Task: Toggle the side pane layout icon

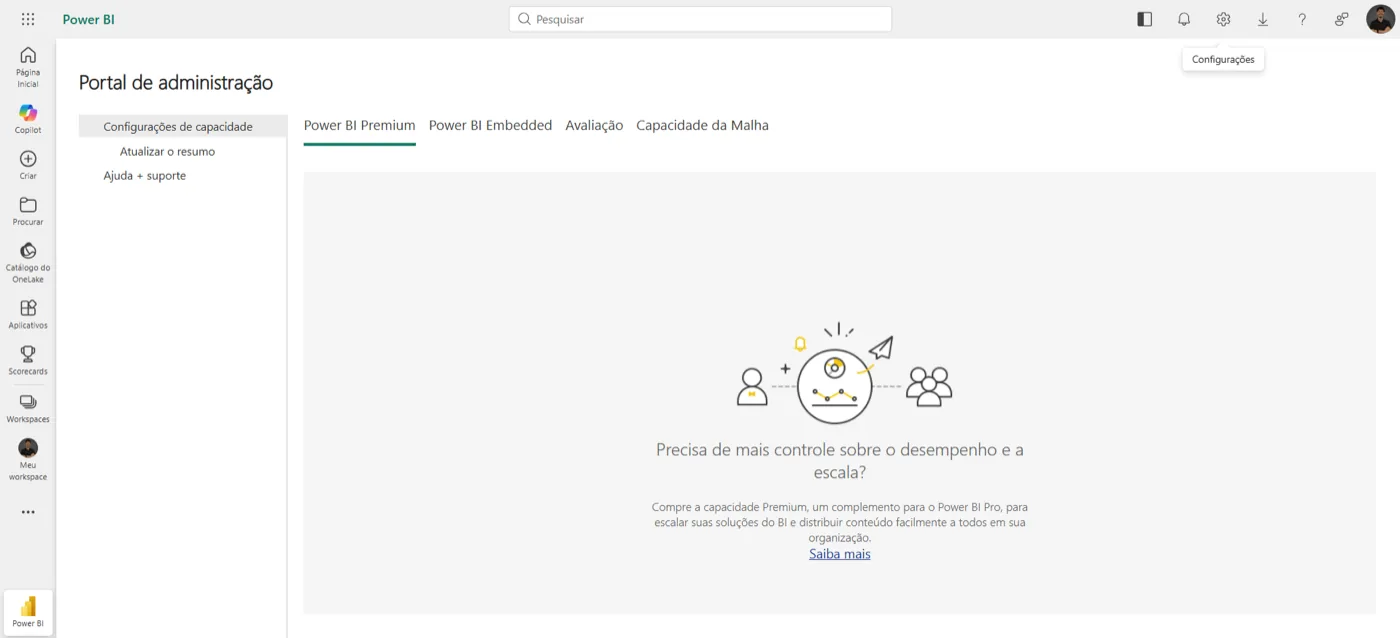Action: coord(1145,19)
